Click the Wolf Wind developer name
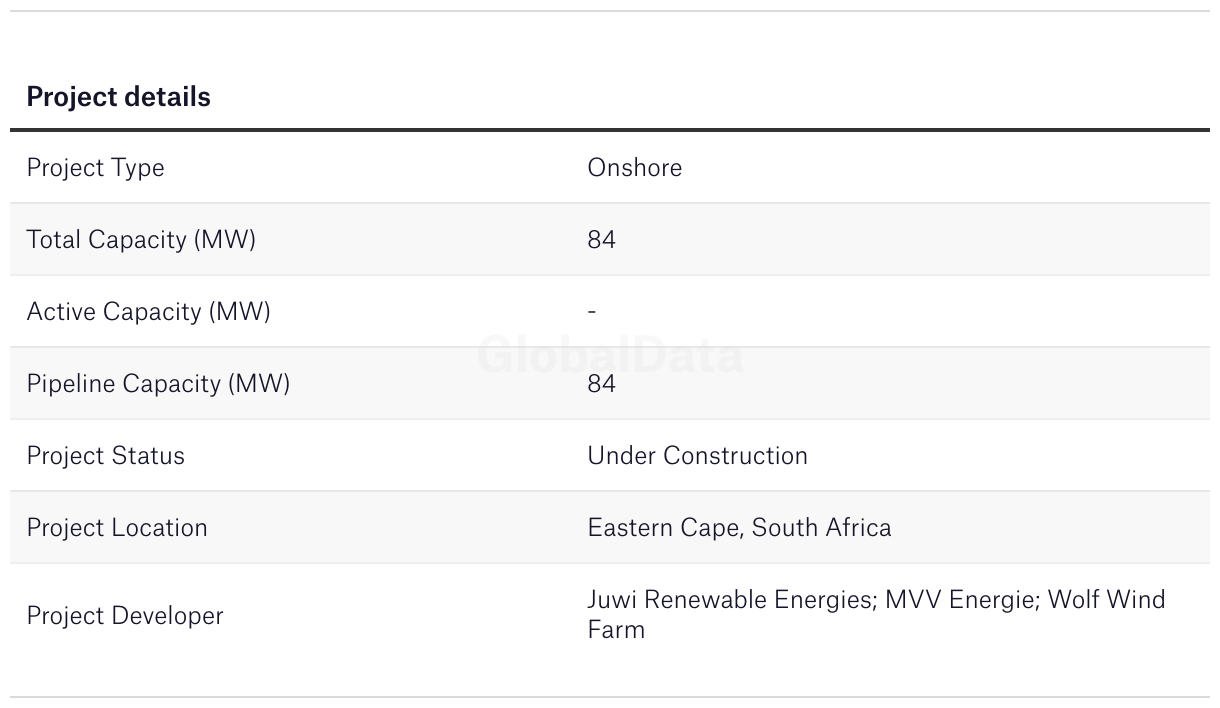 click(1107, 599)
